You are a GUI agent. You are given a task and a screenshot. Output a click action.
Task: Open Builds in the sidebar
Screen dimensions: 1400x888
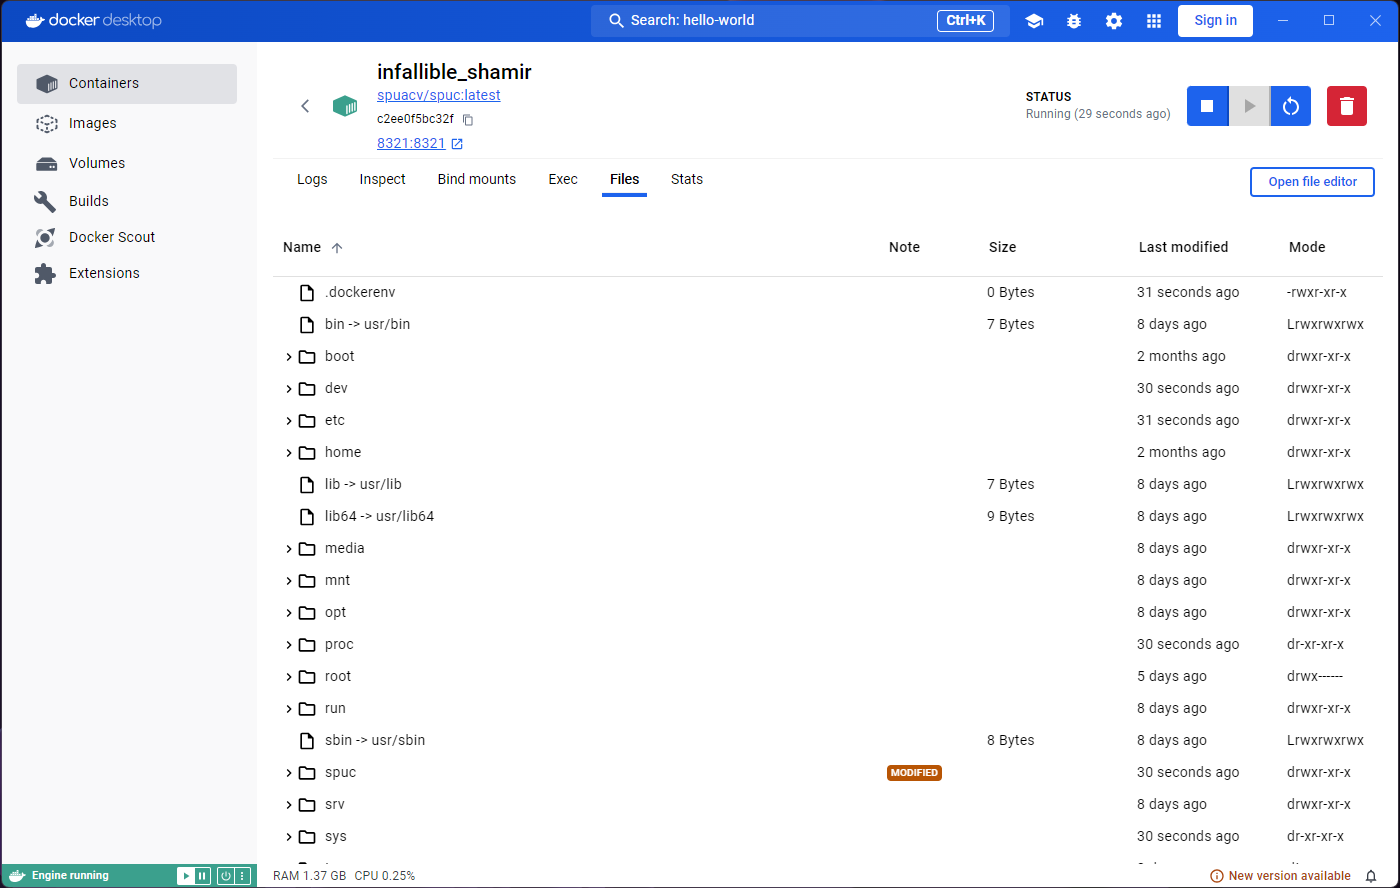coord(127,201)
